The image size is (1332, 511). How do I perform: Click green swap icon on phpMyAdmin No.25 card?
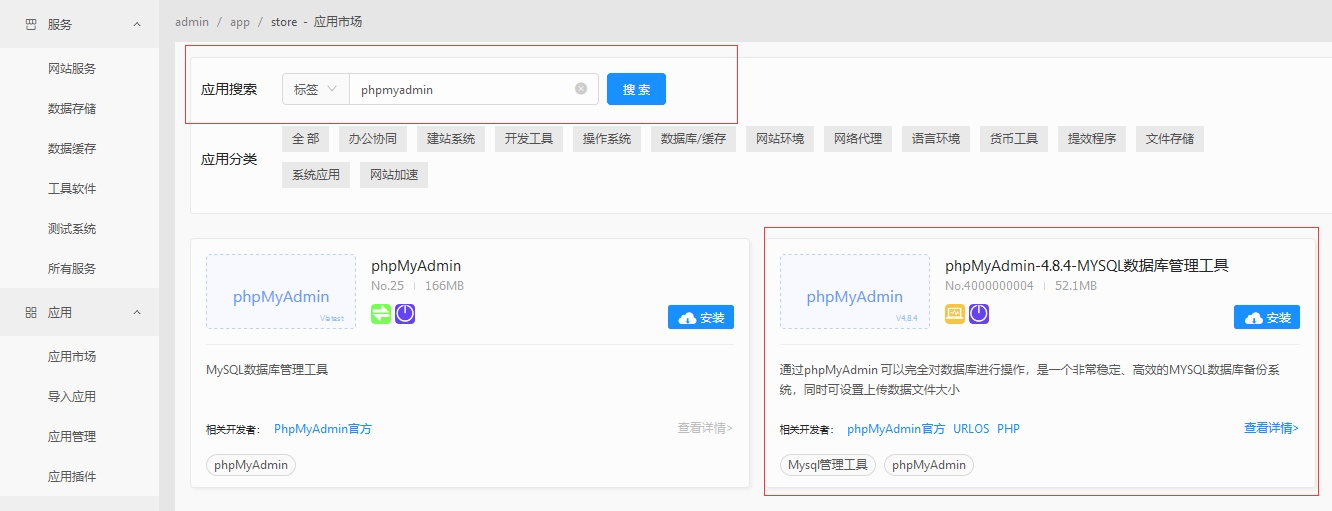381,314
